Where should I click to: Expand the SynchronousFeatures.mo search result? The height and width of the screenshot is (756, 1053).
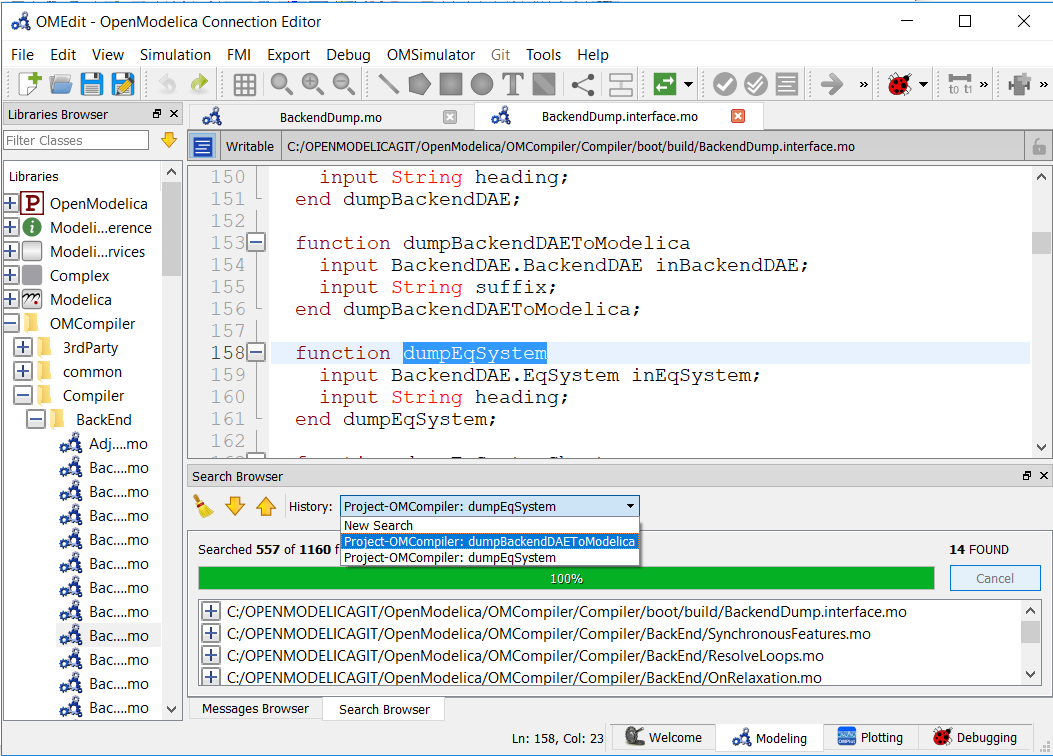click(x=211, y=634)
